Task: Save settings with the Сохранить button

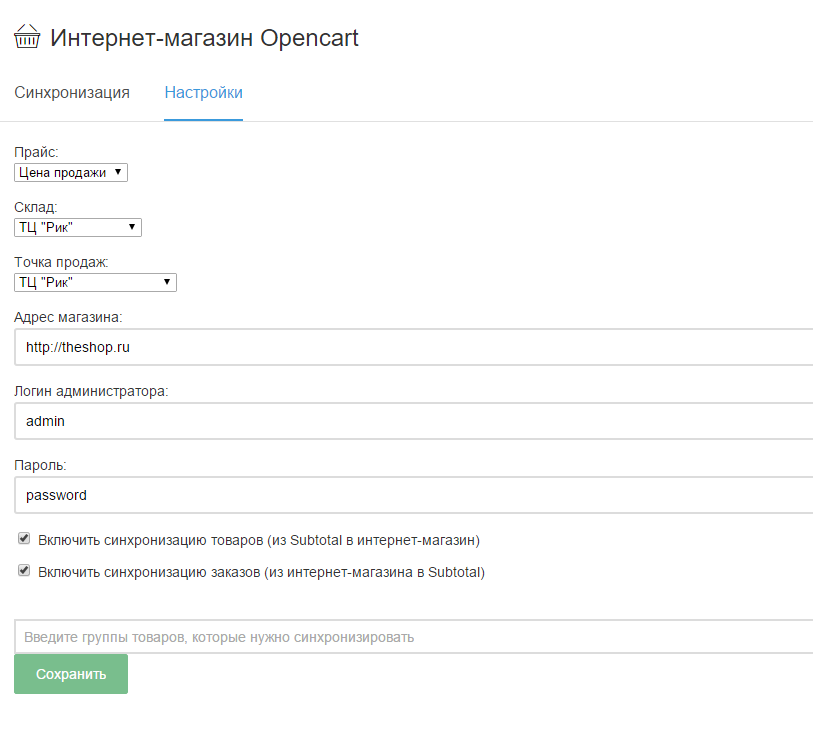Action: click(71, 674)
